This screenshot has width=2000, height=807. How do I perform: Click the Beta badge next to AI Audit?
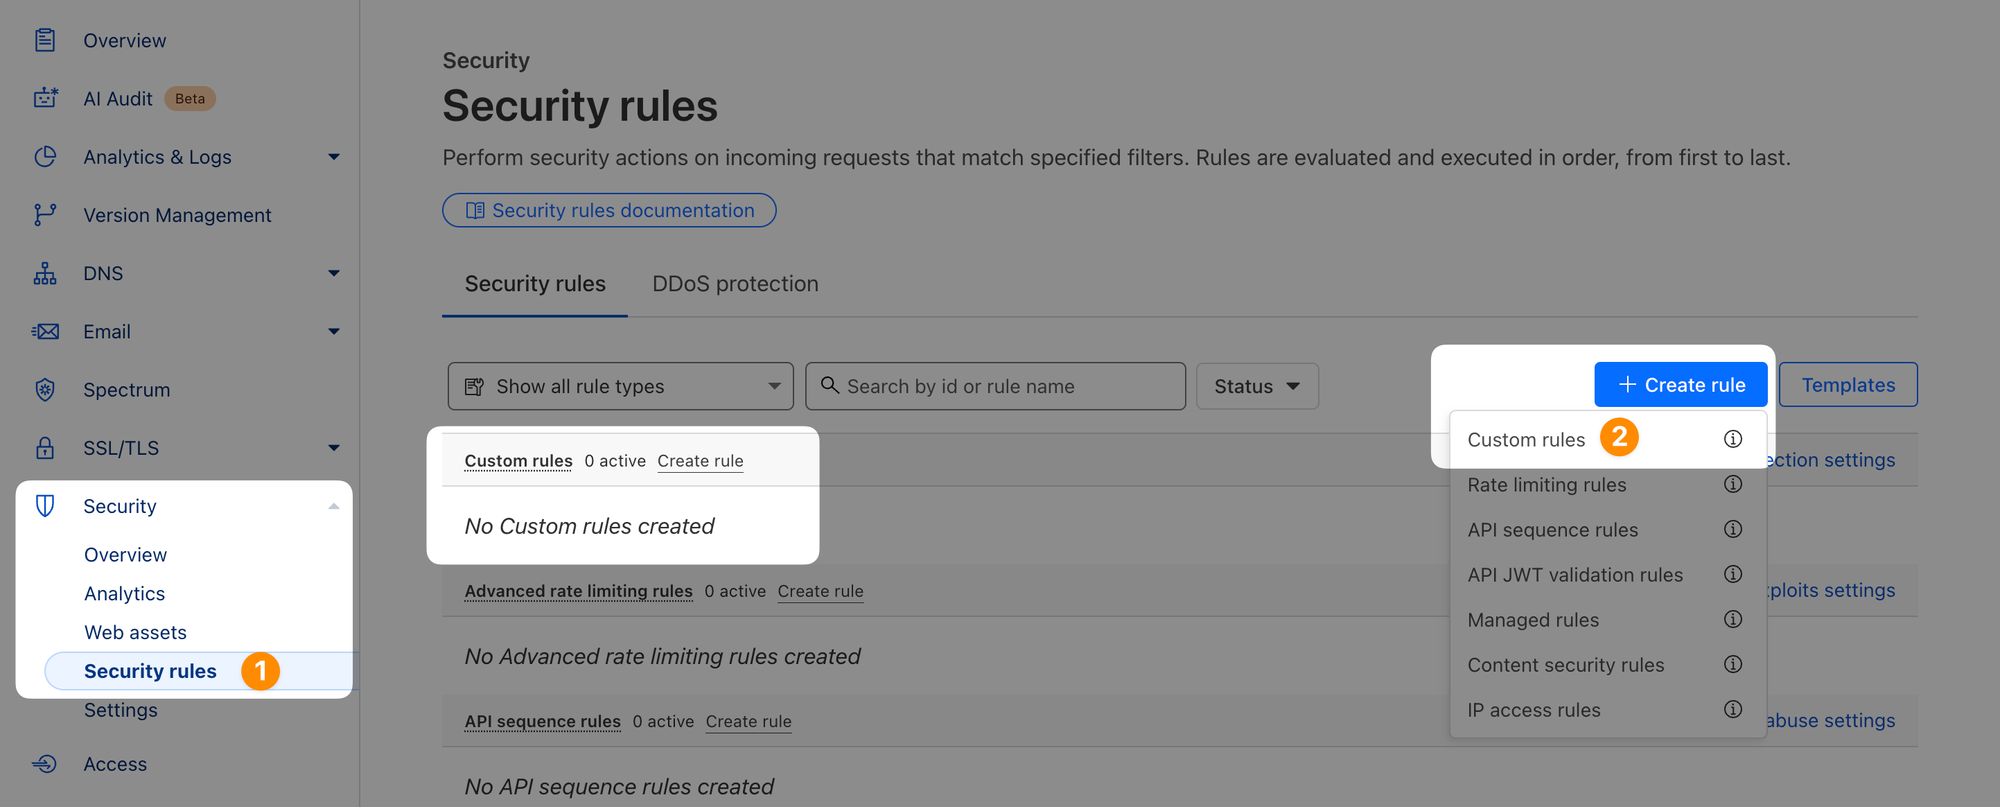pos(190,98)
